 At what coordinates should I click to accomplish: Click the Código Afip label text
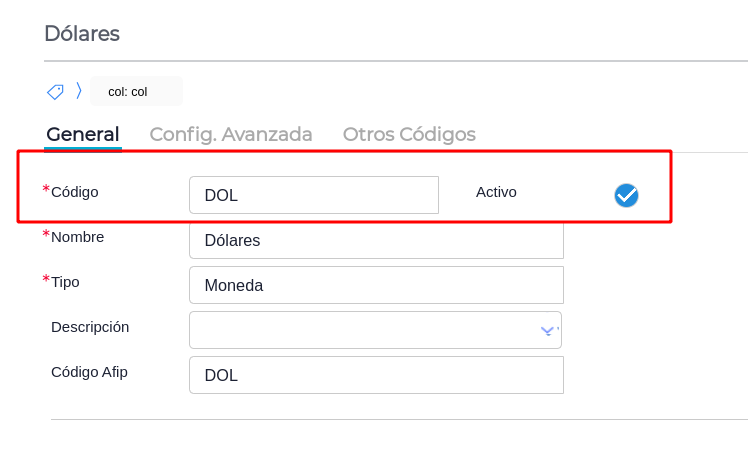89,372
